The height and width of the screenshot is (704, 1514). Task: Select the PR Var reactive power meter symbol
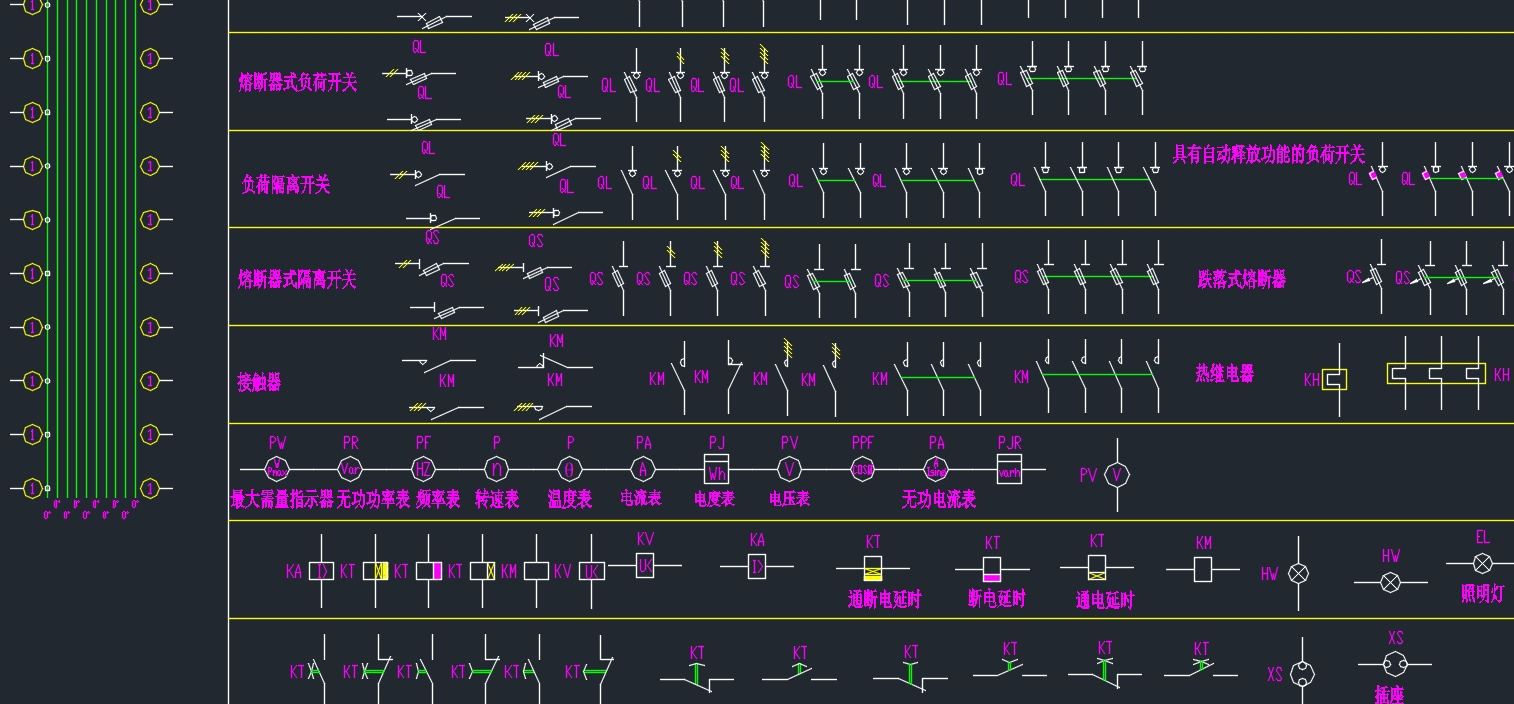pyautogui.click(x=350, y=469)
